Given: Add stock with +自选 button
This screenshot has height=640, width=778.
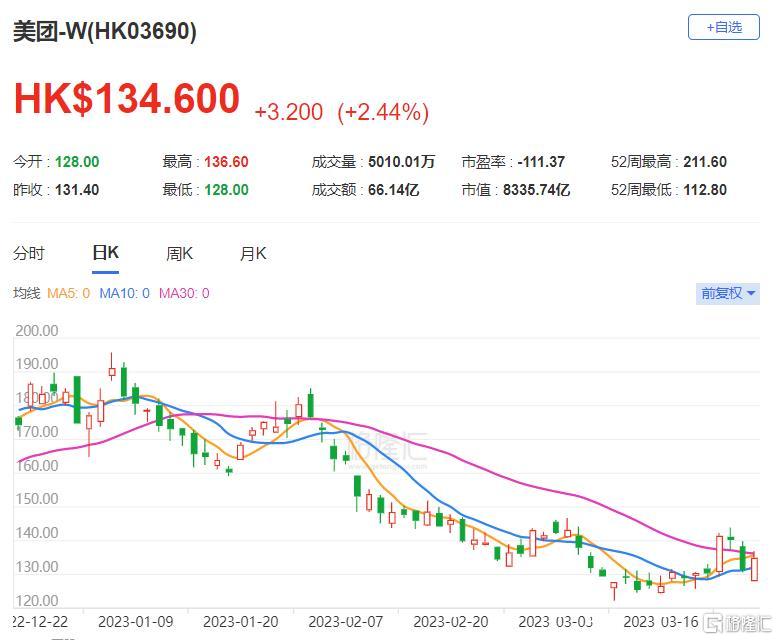Looking at the screenshot, I should coord(723,27).
